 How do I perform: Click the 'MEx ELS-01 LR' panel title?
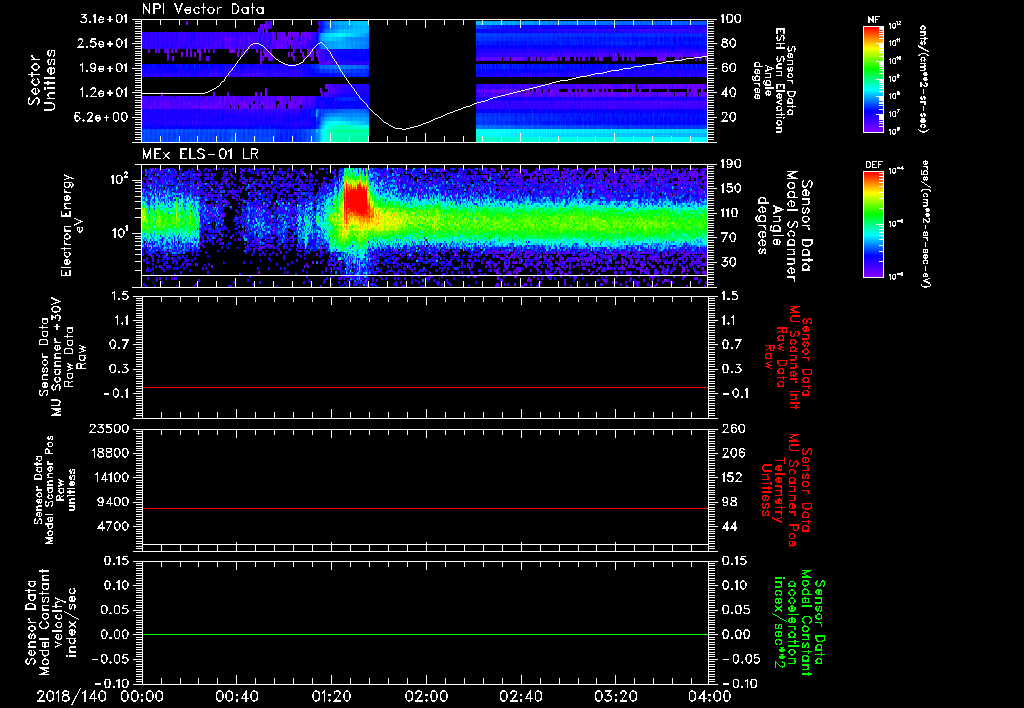point(200,155)
